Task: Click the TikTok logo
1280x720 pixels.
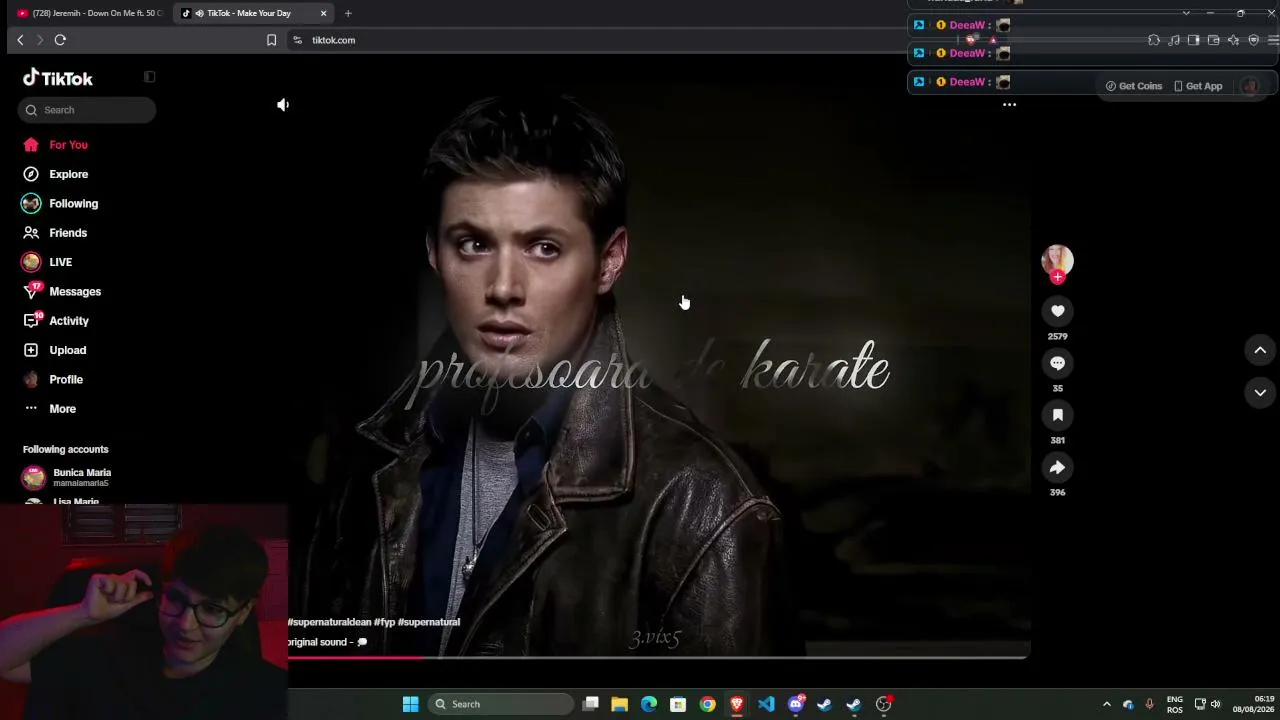Action: point(58,78)
